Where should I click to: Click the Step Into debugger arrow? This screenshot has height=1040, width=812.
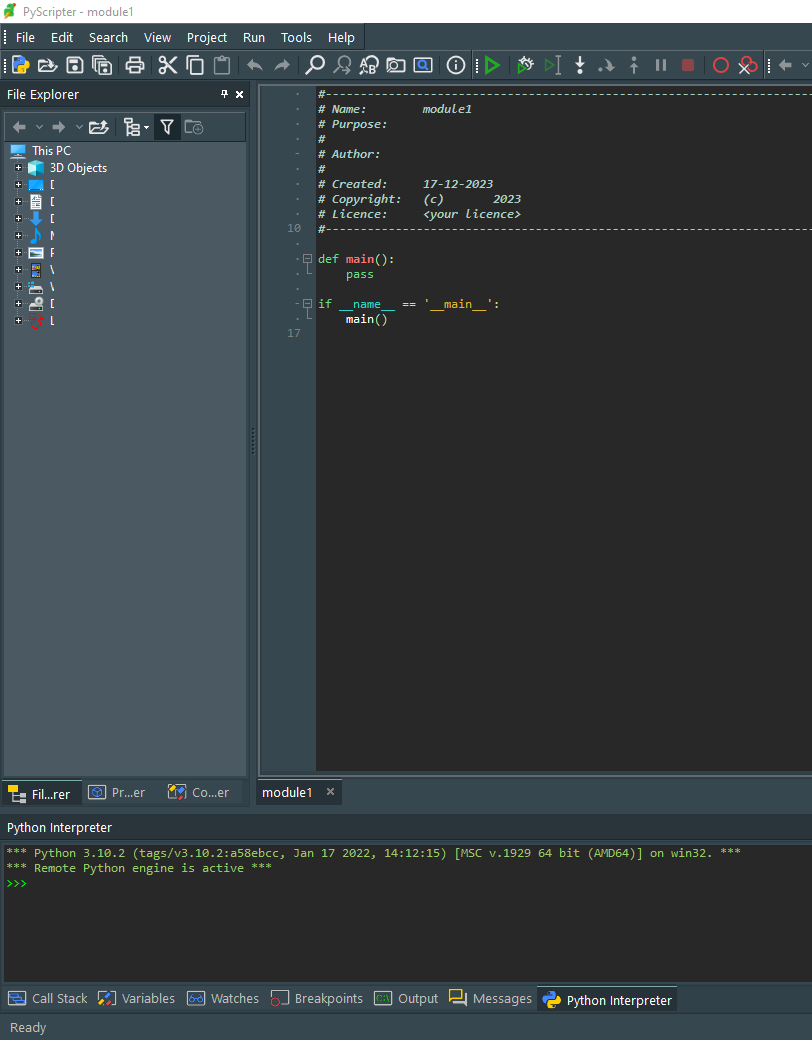point(579,66)
